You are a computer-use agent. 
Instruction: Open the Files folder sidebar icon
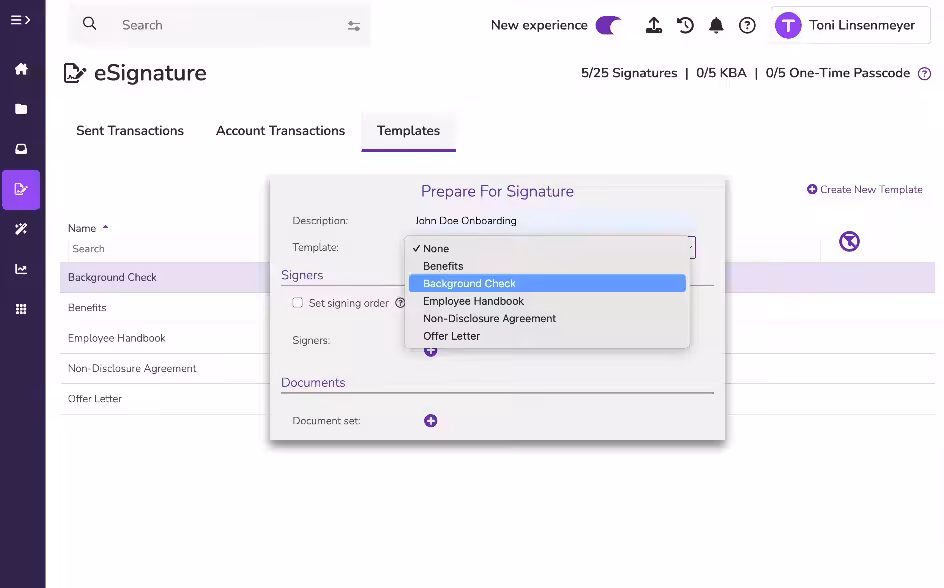21,109
